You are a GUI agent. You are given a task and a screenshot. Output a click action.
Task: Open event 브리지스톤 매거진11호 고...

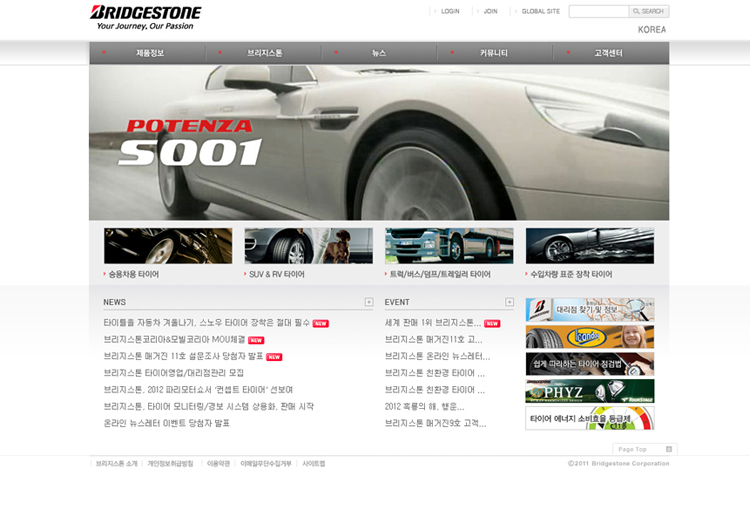pyautogui.click(x=433, y=339)
